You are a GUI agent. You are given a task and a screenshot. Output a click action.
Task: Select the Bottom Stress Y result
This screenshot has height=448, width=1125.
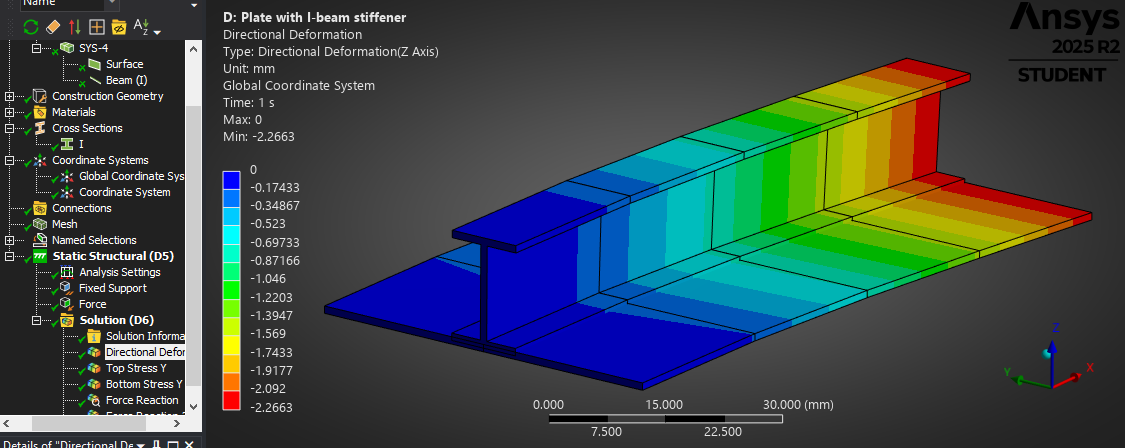pyautogui.click(x=144, y=384)
